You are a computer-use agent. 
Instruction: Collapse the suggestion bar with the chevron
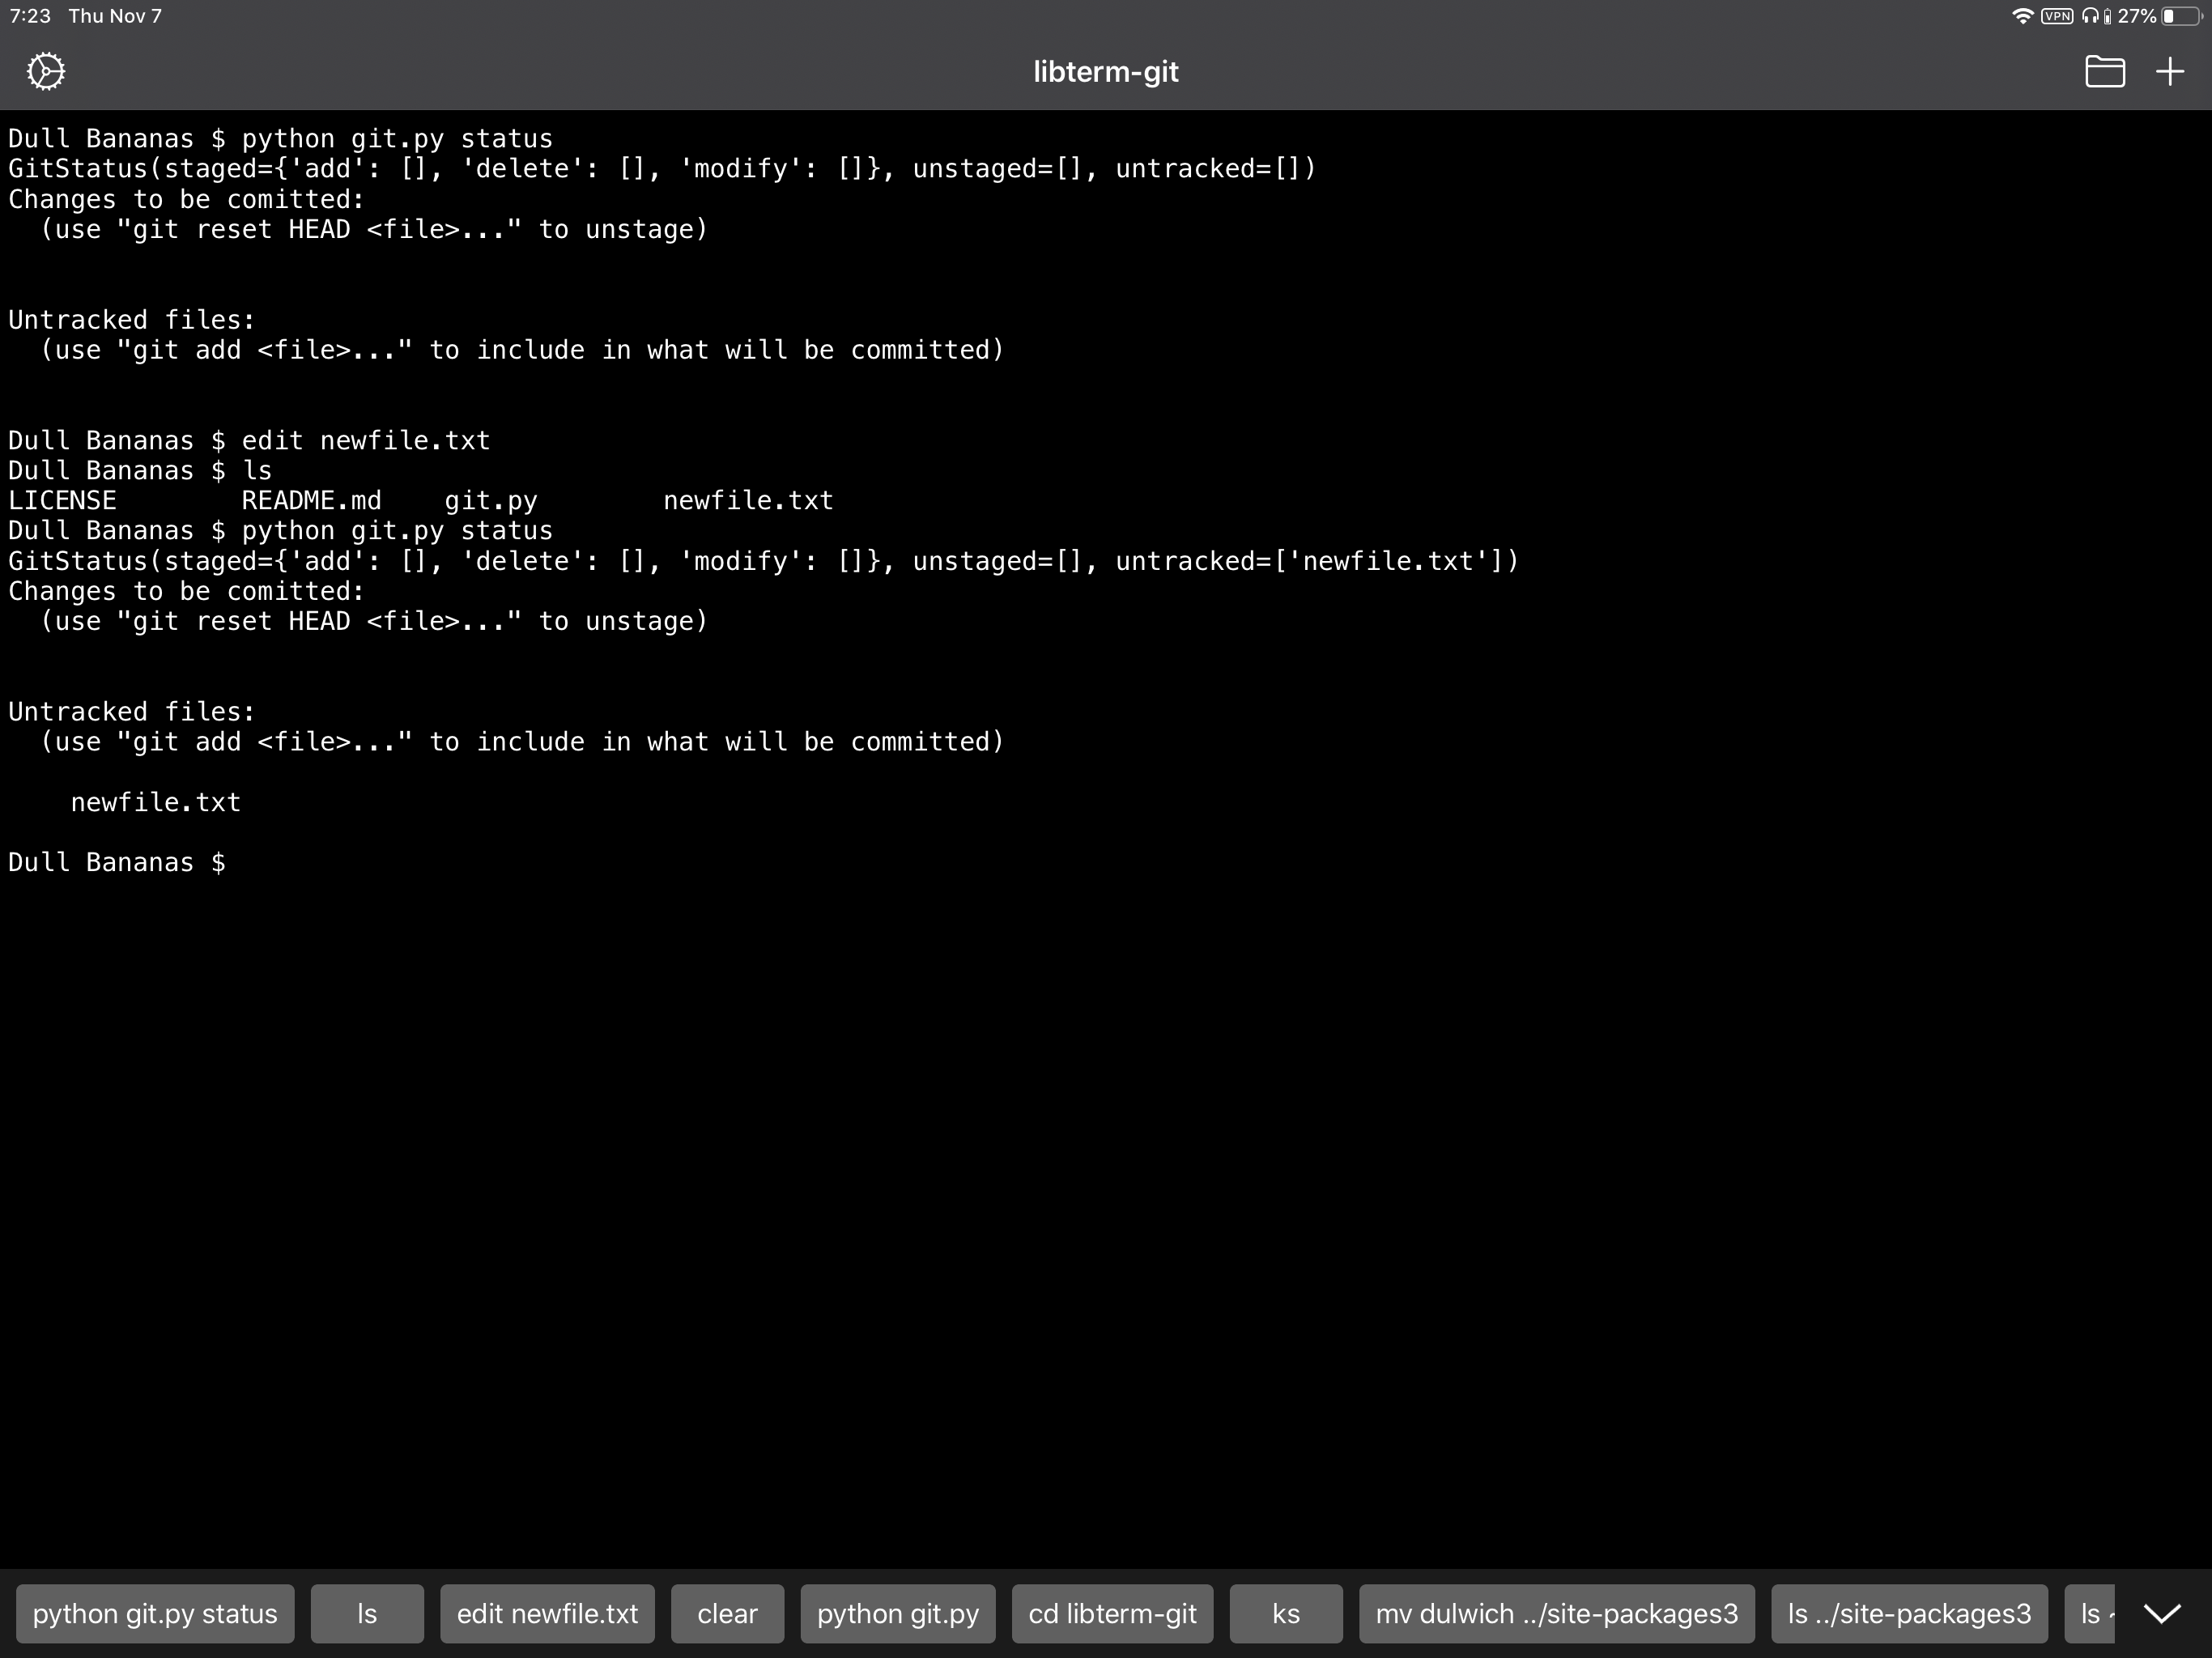click(2162, 1613)
